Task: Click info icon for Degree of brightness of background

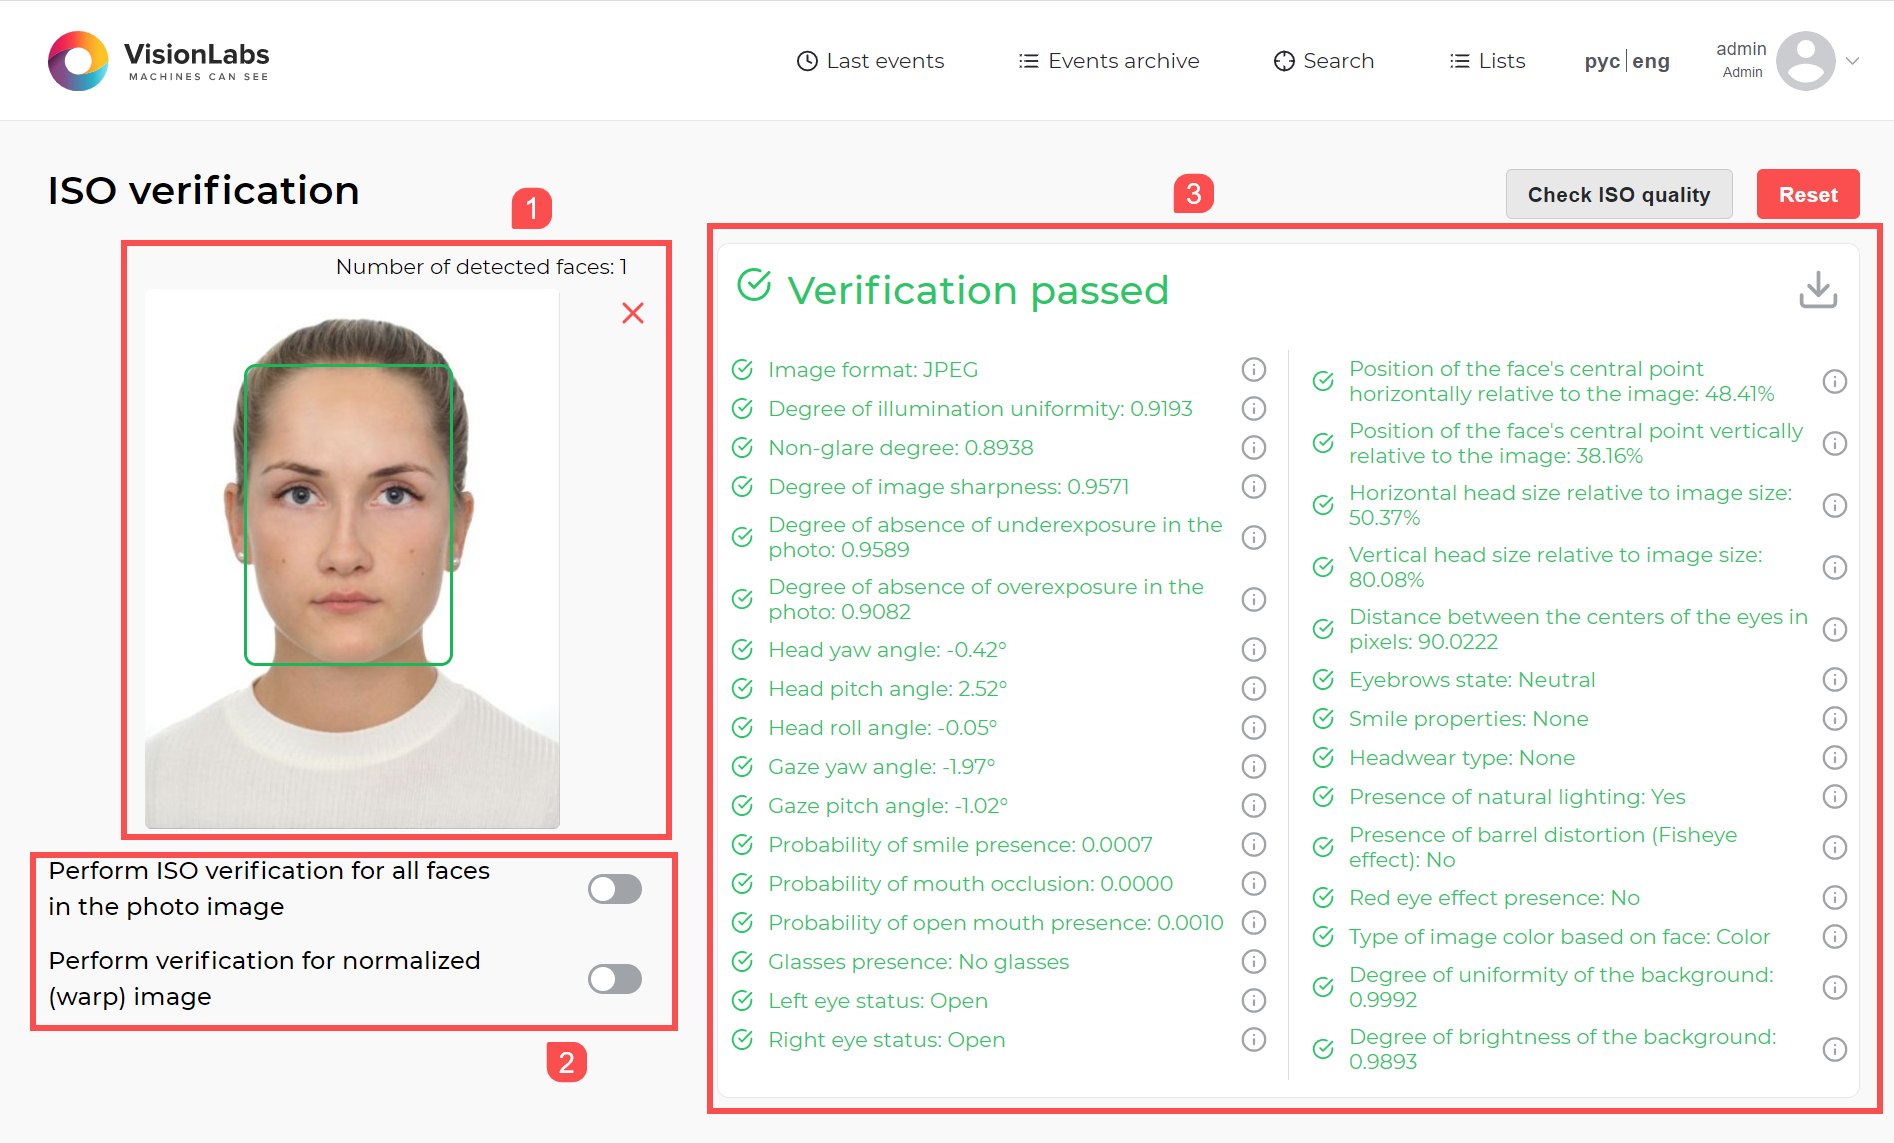Action: click(x=1835, y=1049)
